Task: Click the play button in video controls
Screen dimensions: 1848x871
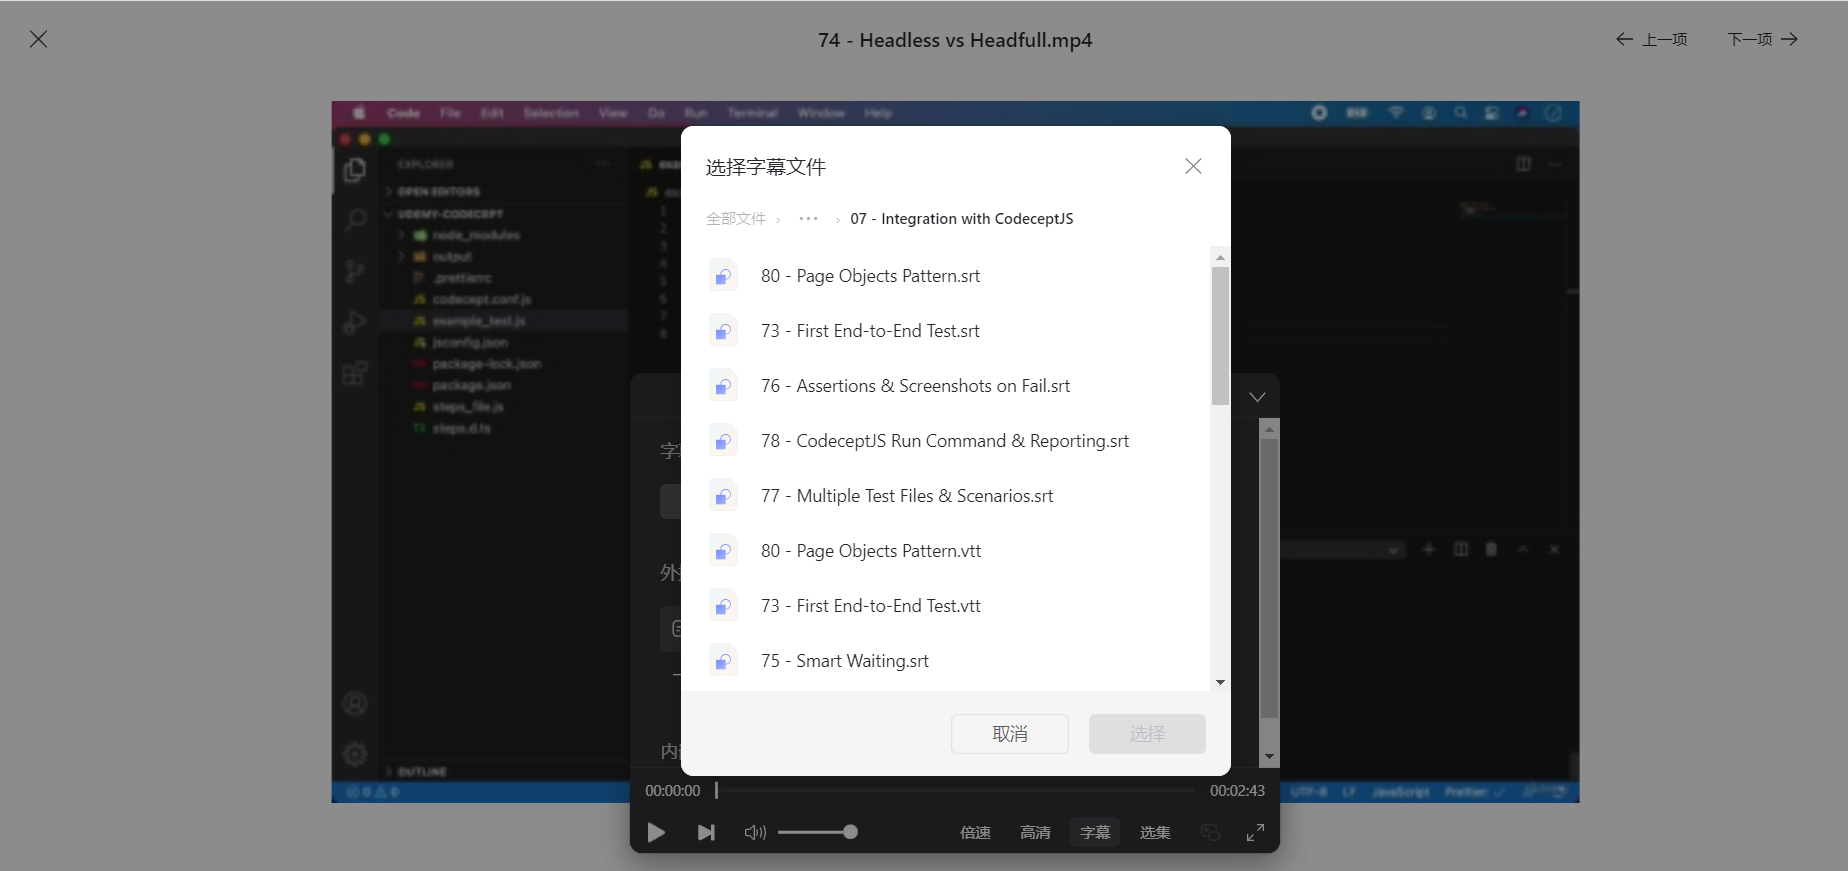Action: pos(656,832)
